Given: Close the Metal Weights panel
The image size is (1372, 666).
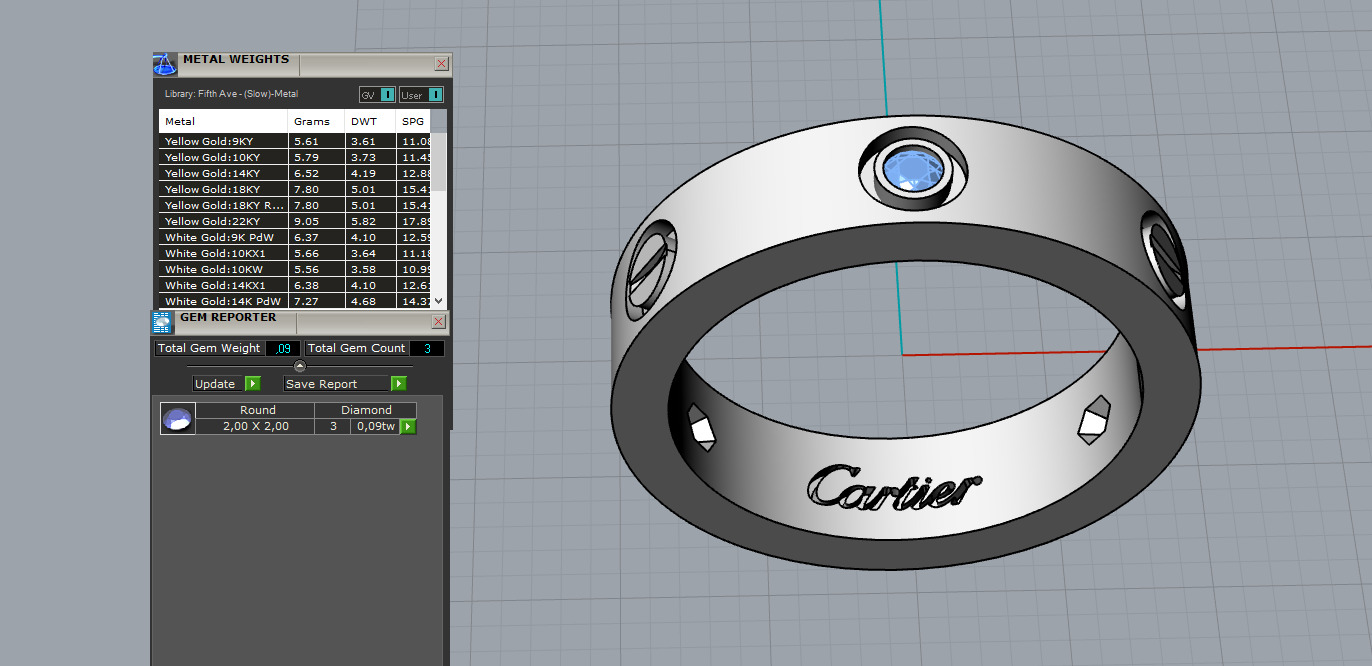Looking at the screenshot, I should (442, 64).
